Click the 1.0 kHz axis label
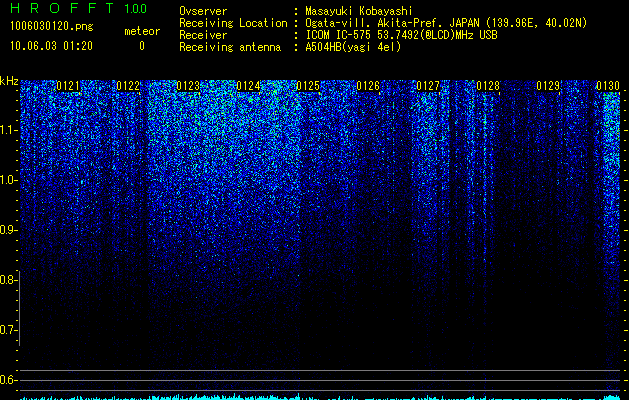 (7, 180)
